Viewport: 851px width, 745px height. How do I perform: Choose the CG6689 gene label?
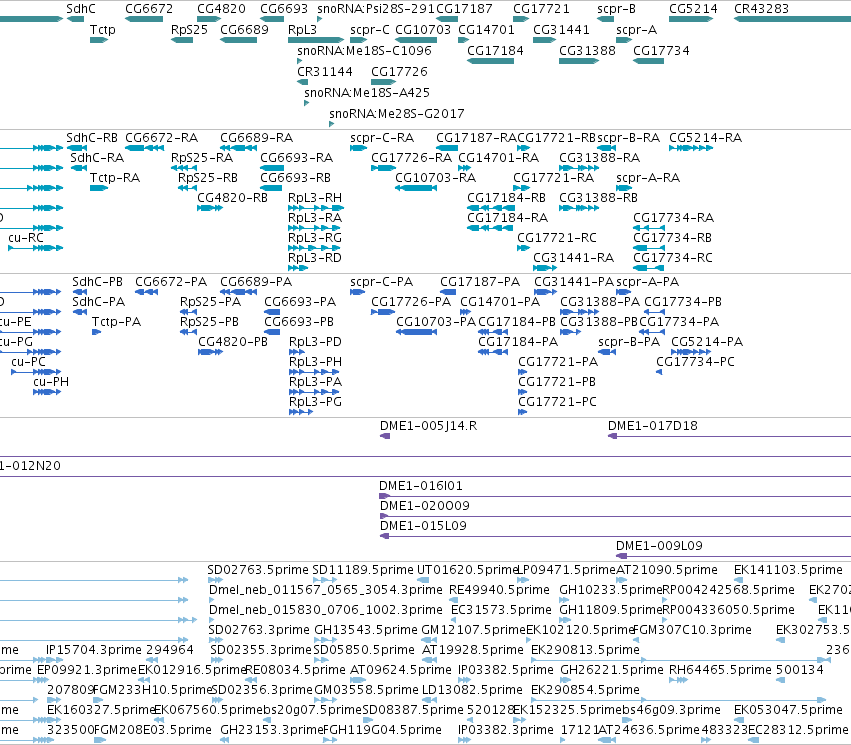tap(244, 30)
